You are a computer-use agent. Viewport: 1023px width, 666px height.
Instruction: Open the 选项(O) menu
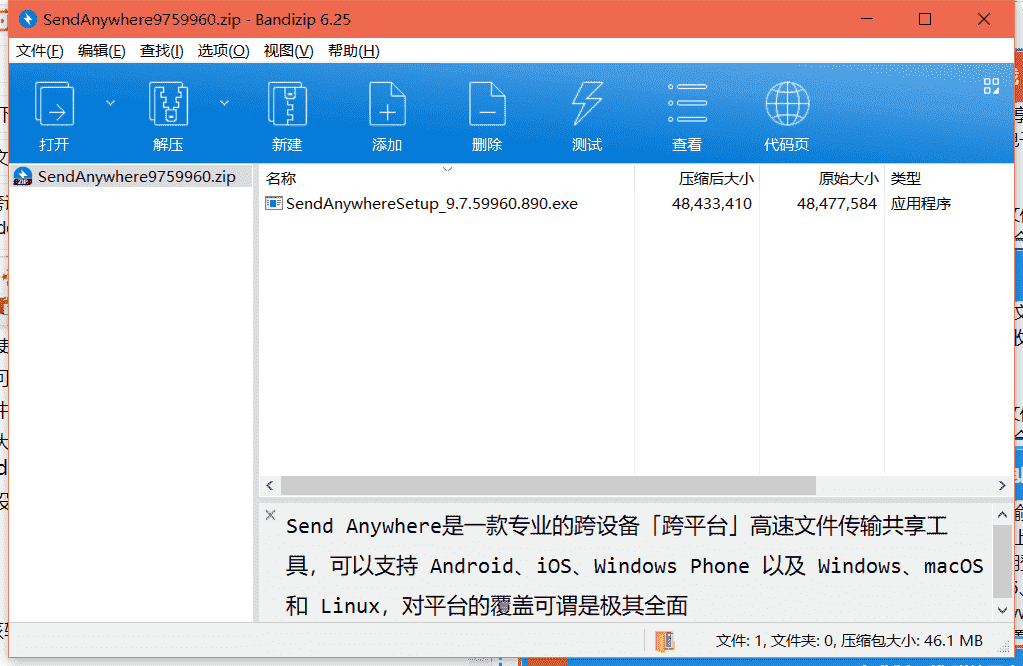tap(223, 51)
